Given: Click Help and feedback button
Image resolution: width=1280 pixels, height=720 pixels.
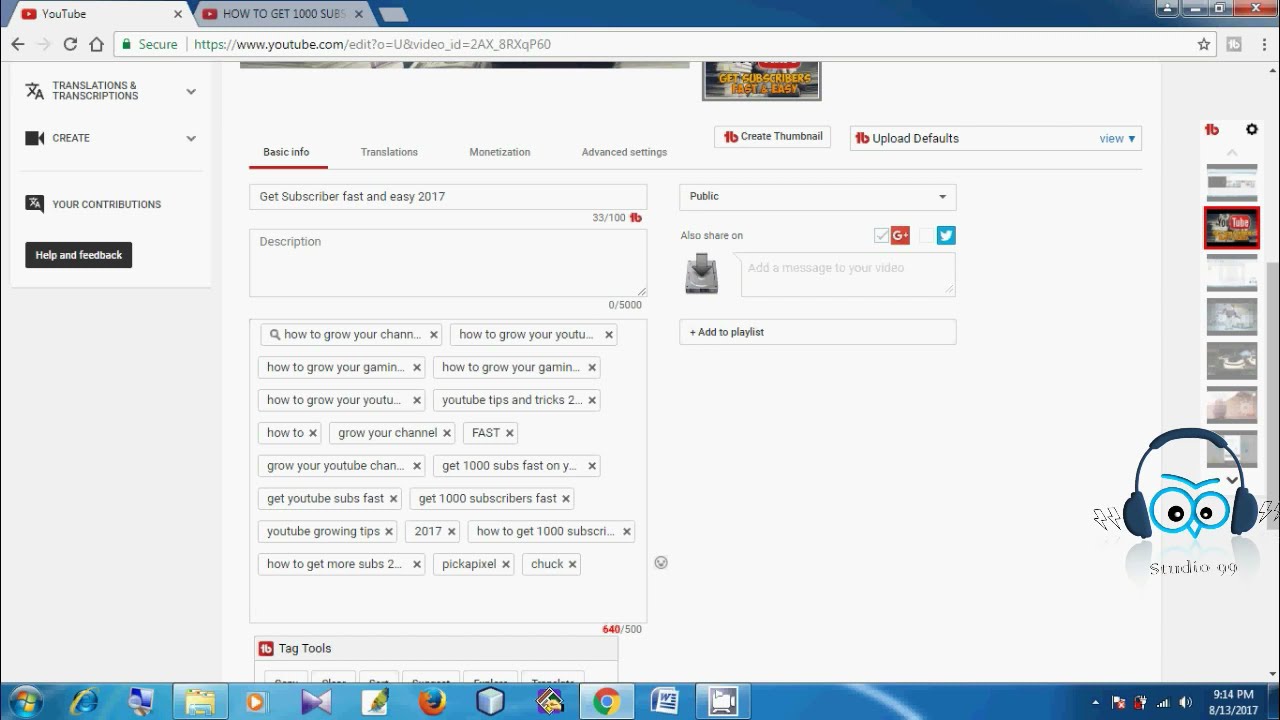Looking at the screenshot, I should 78,255.
